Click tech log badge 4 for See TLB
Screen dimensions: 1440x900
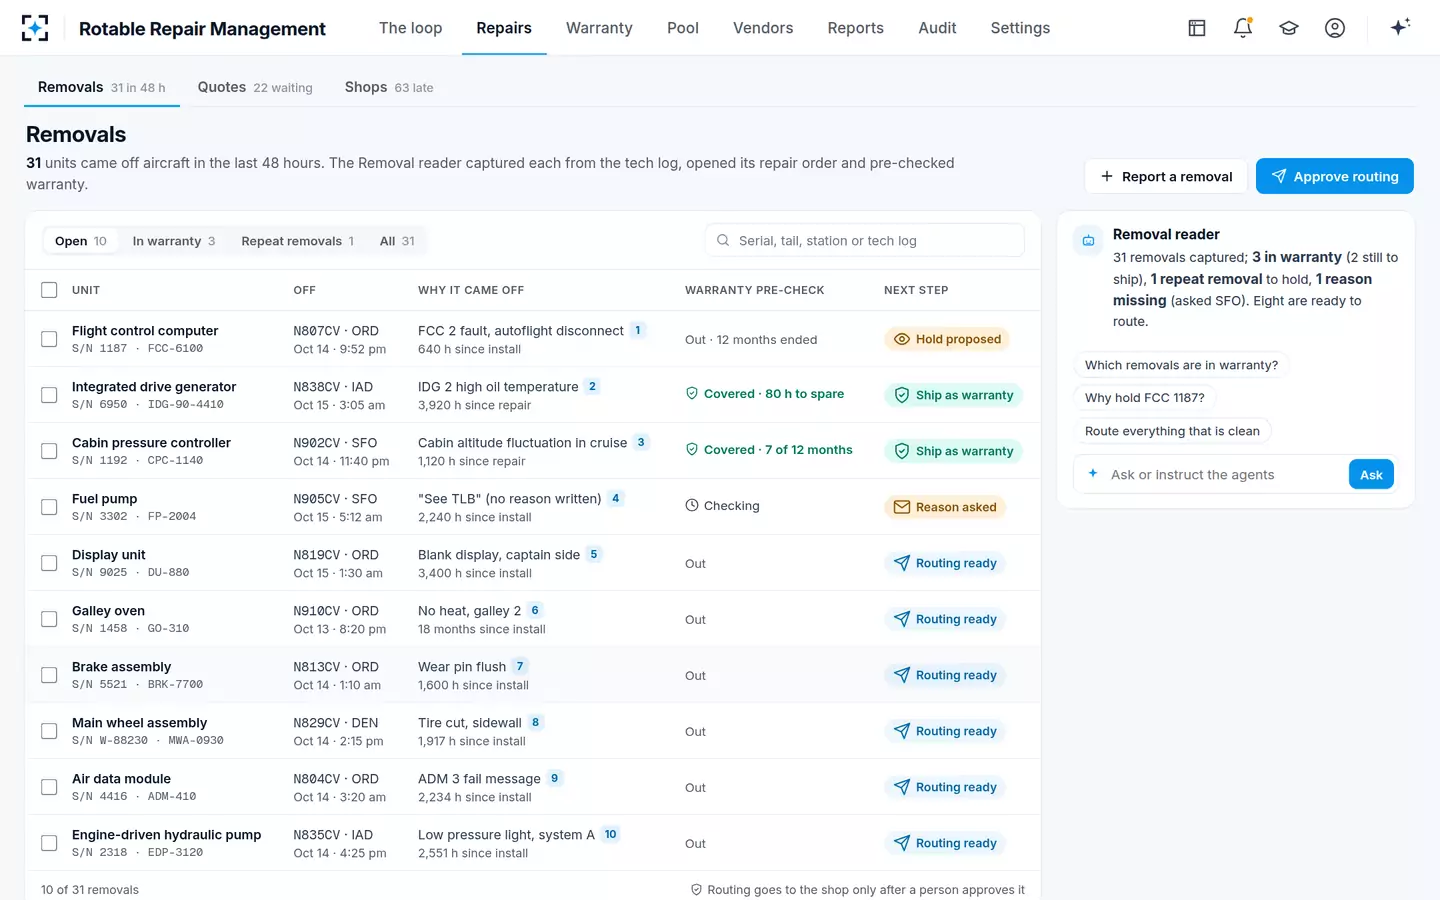[615, 498]
